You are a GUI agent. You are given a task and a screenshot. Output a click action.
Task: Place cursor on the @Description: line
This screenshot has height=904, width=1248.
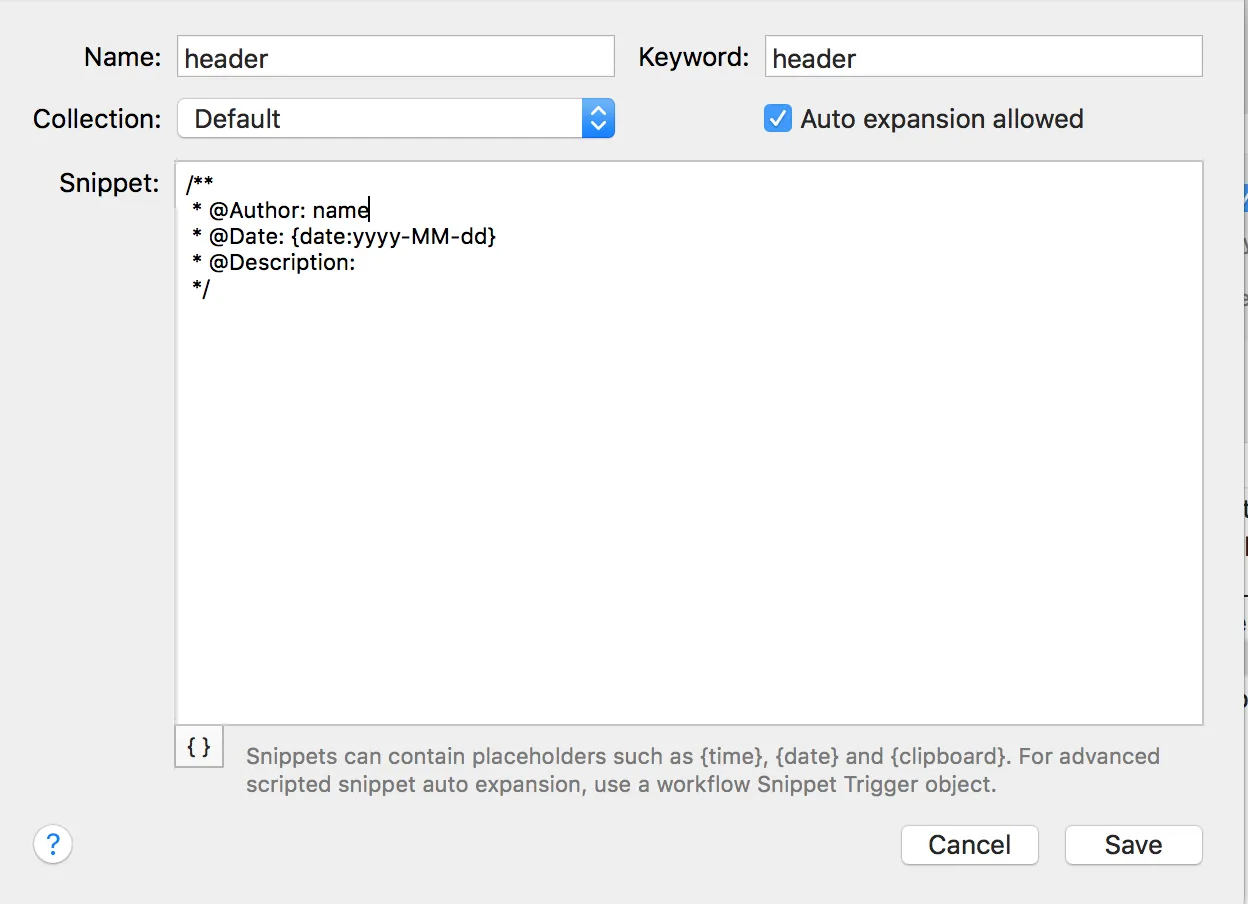pyautogui.click(x=273, y=263)
